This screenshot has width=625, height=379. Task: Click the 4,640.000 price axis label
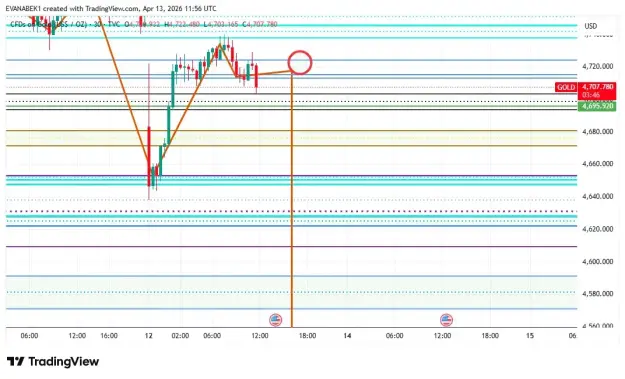pyautogui.click(x=597, y=196)
